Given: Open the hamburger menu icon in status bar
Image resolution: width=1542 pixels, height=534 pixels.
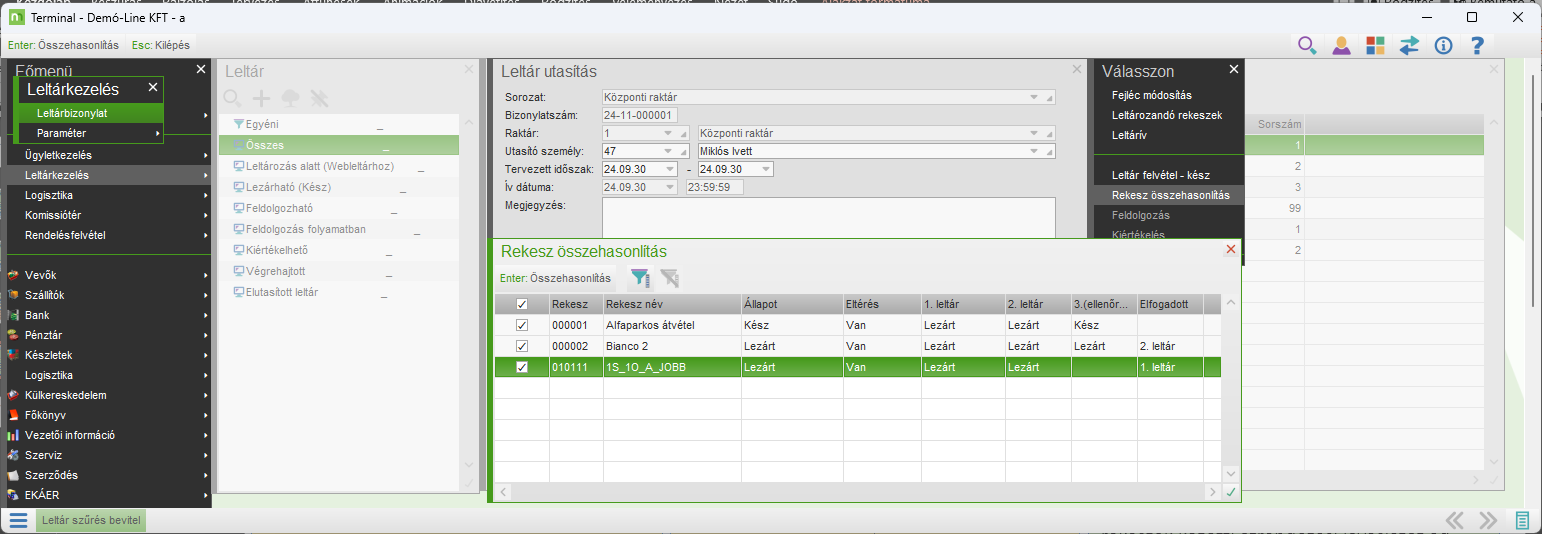Looking at the screenshot, I should (19, 520).
